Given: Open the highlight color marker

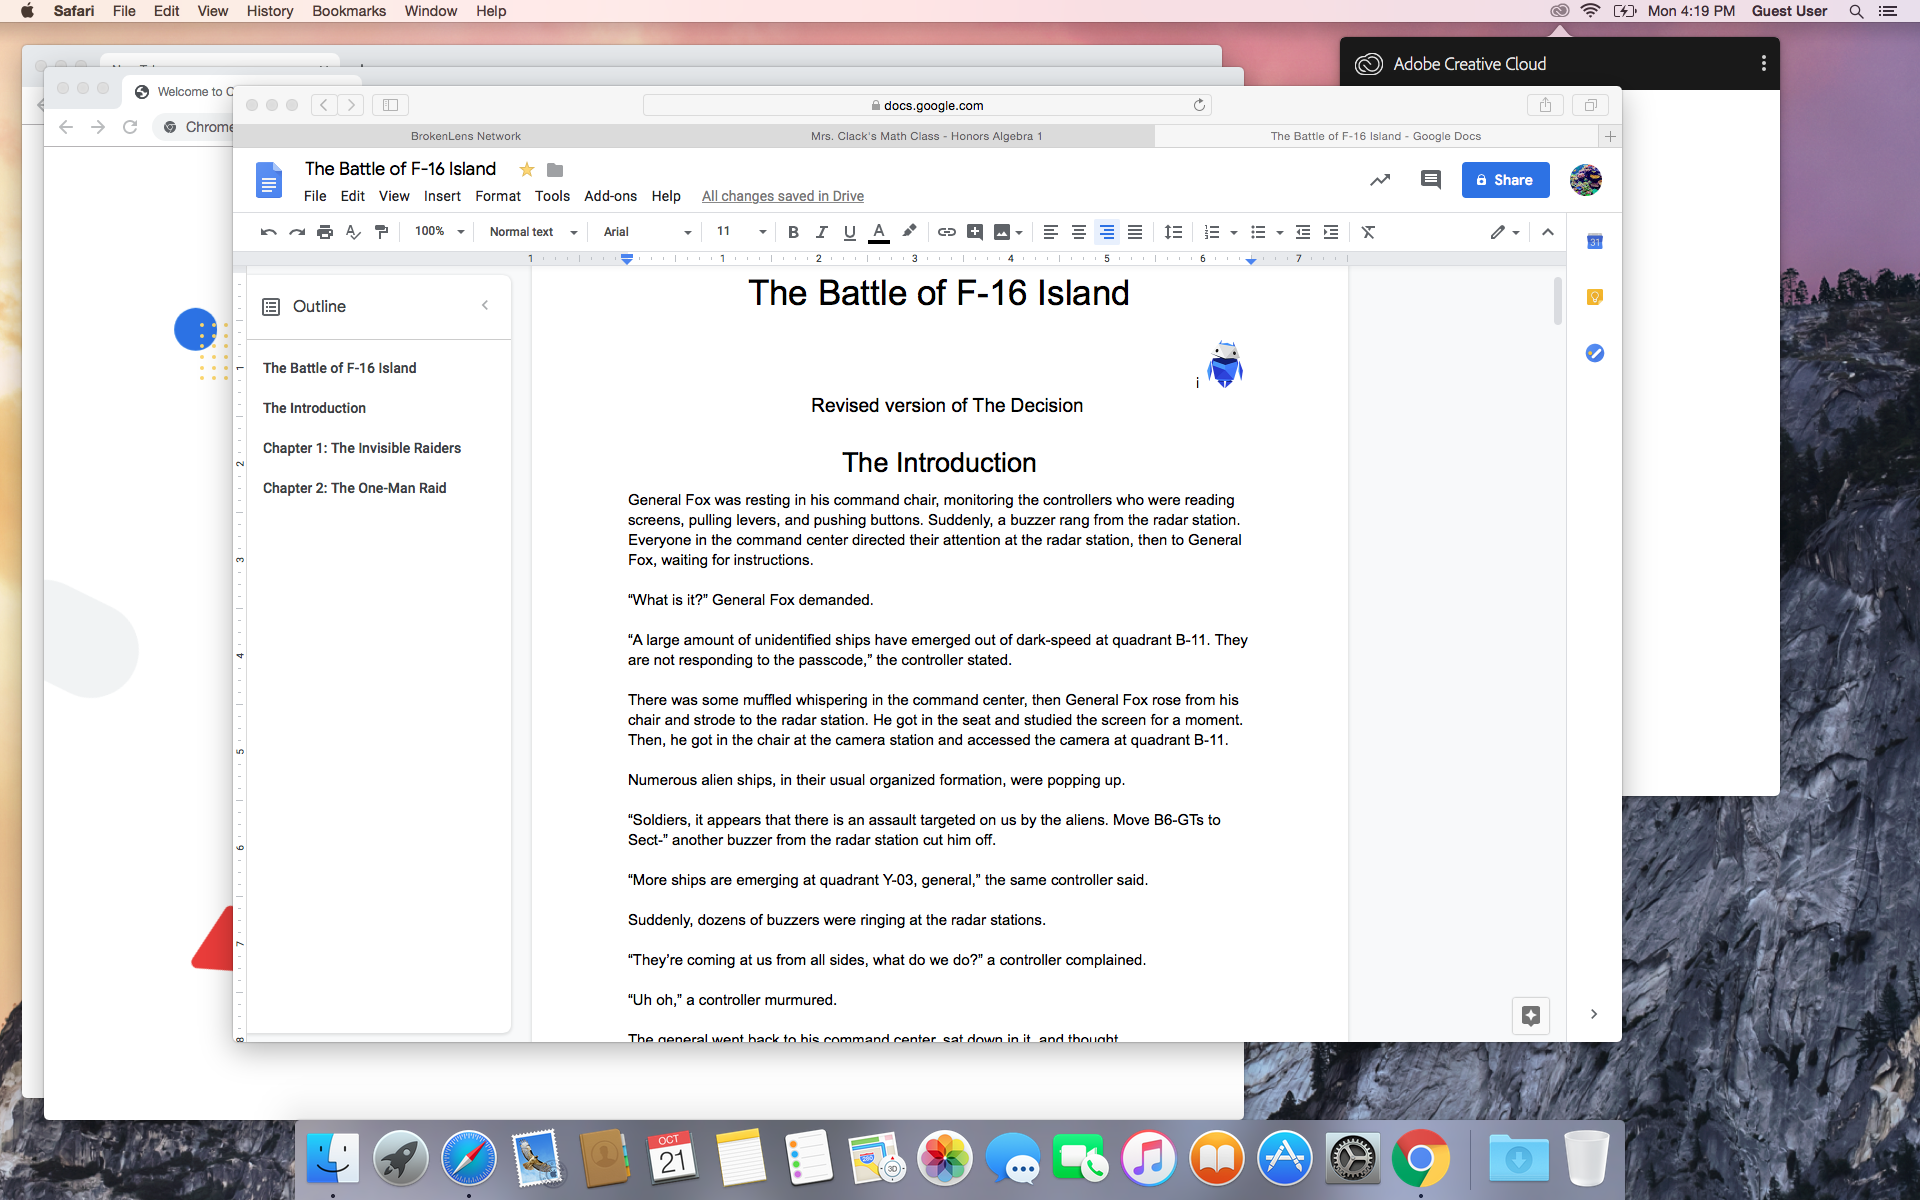Looking at the screenshot, I should pos(909,232).
